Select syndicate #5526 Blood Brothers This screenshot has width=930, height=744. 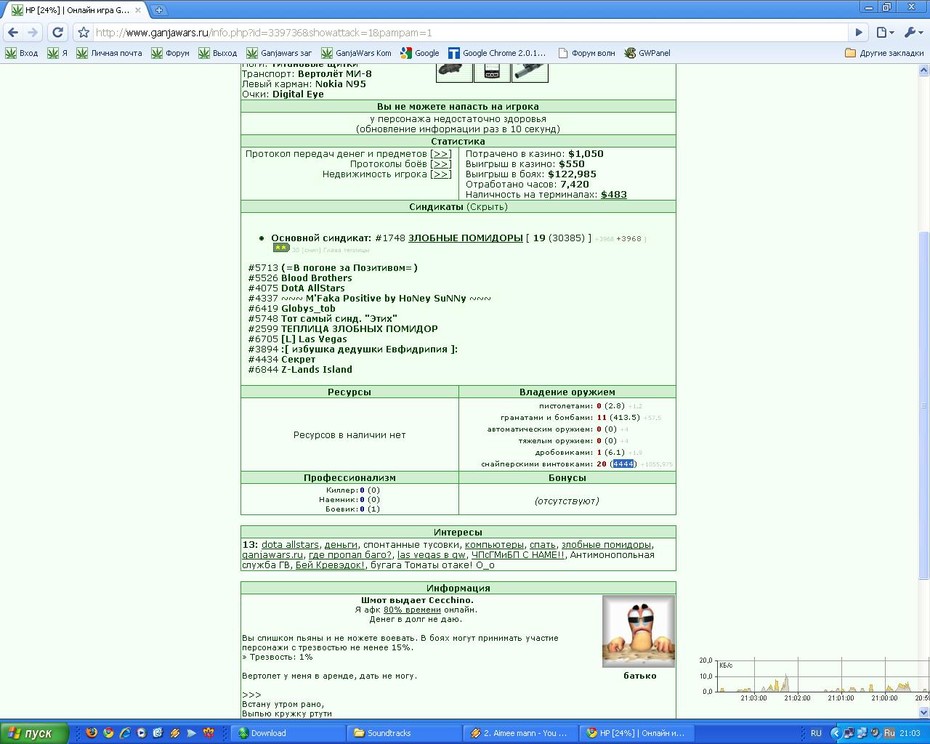click(x=300, y=278)
